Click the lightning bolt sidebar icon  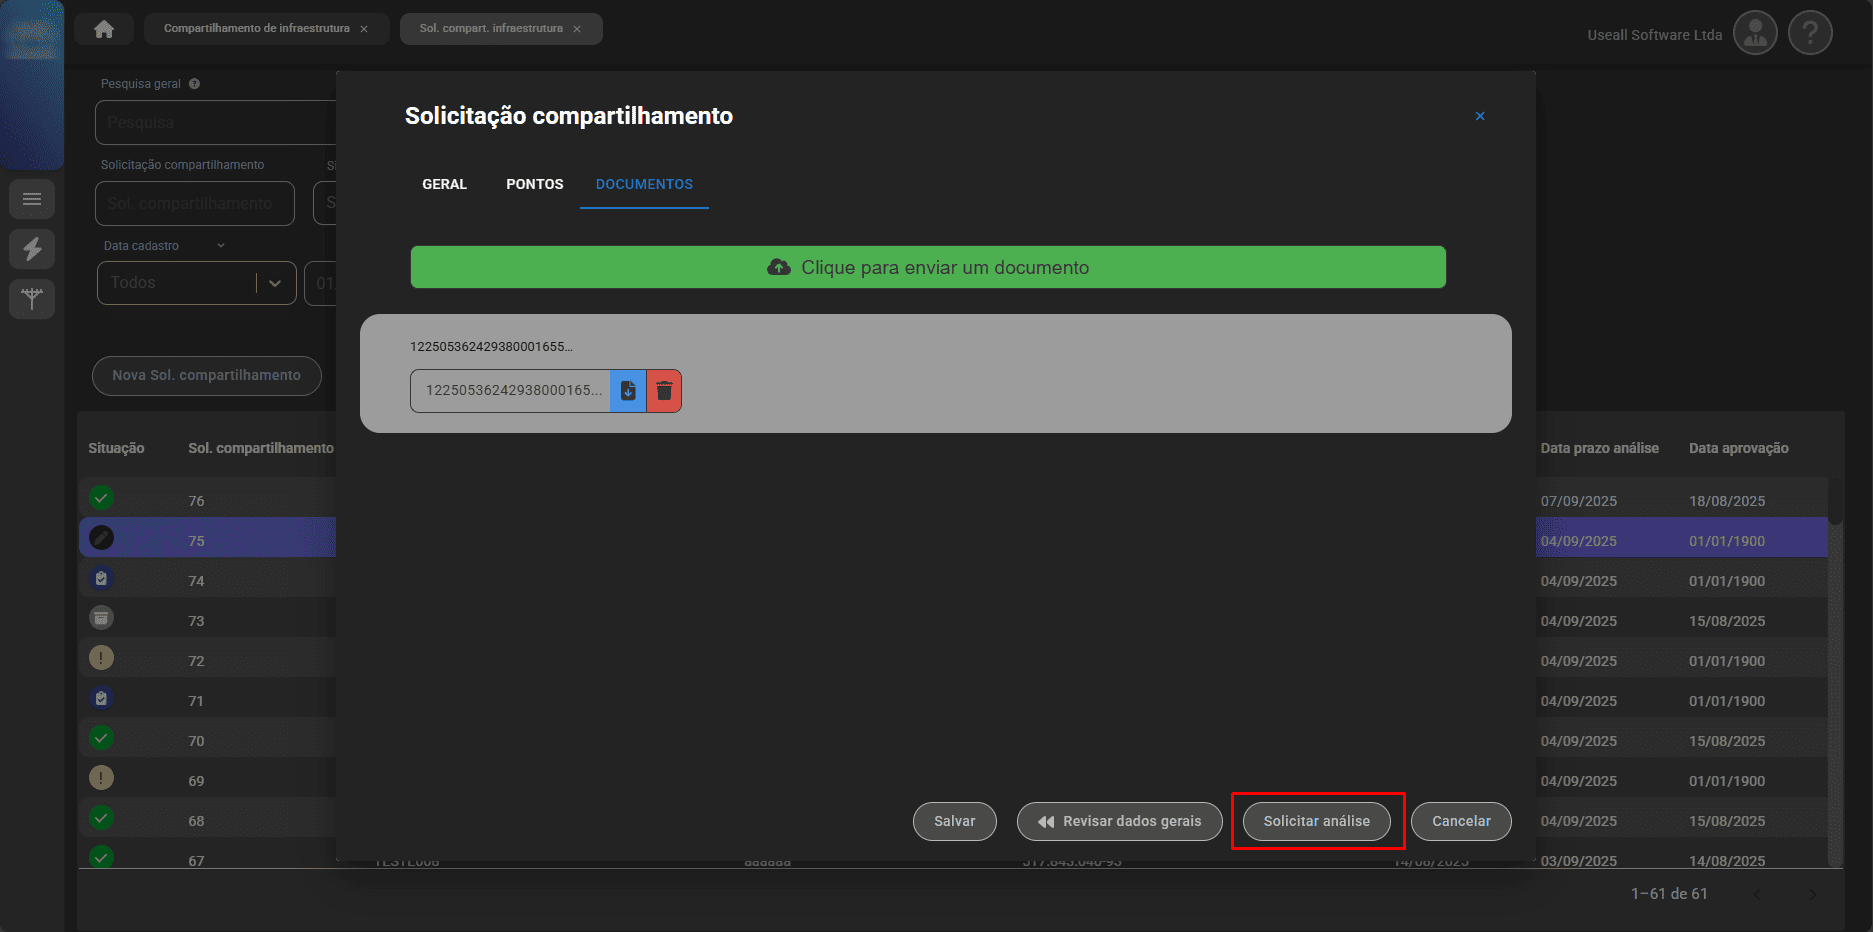[32, 249]
